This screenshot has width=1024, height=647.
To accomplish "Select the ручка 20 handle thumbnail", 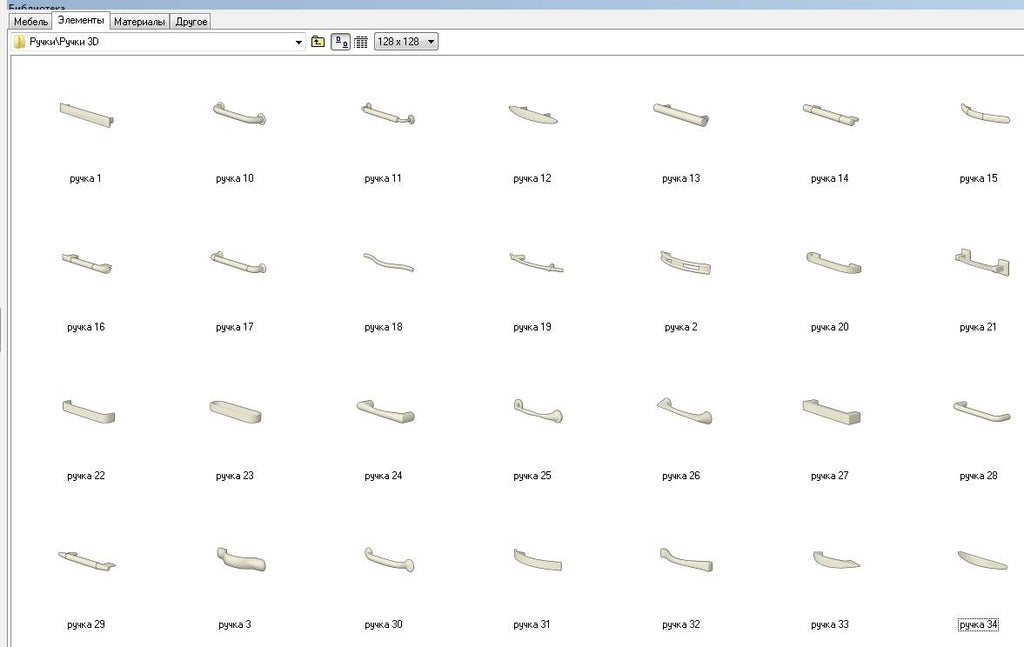I will tap(833, 262).
